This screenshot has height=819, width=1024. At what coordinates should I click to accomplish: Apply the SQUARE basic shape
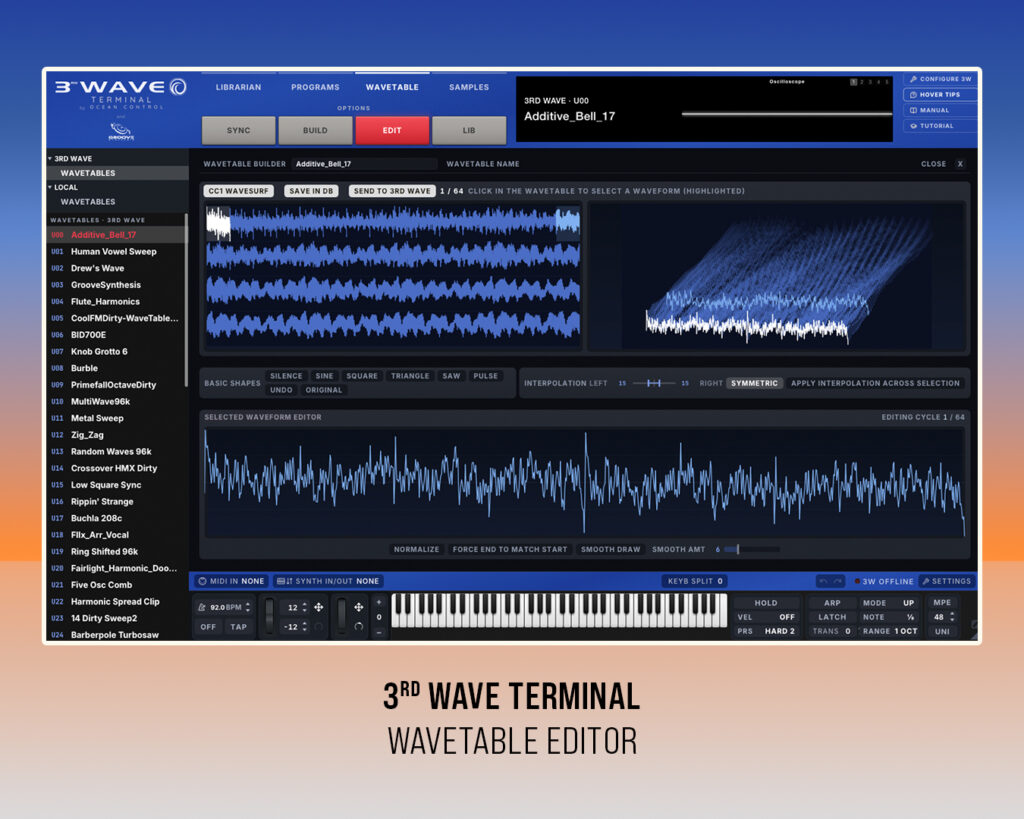(362, 376)
